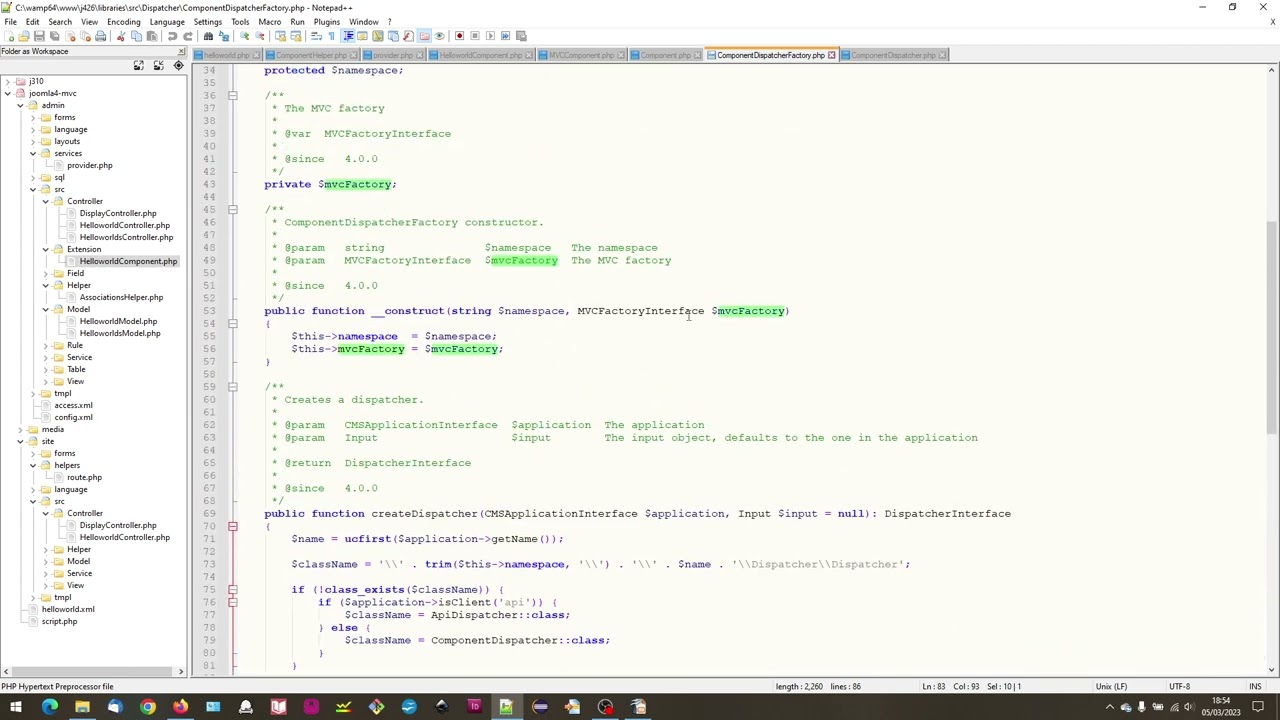Click the Undo arrow icon

[x=172, y=36]
